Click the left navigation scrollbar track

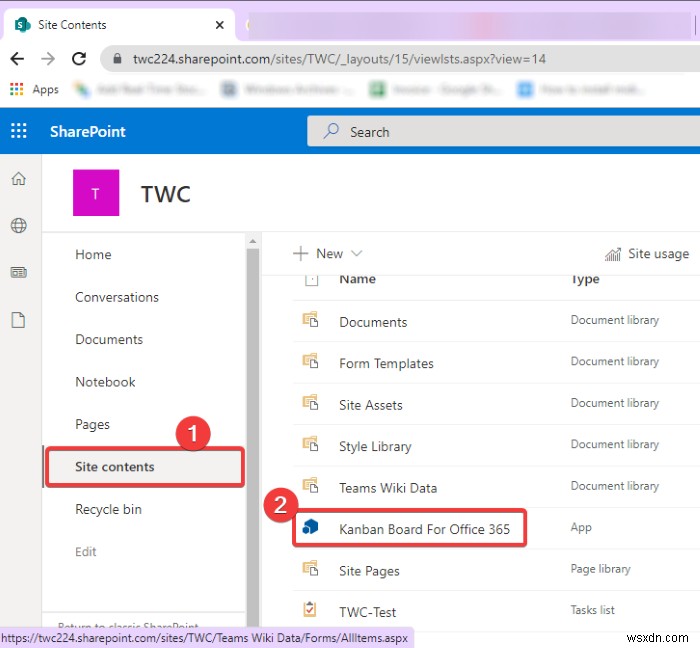(x=253, y=437)
